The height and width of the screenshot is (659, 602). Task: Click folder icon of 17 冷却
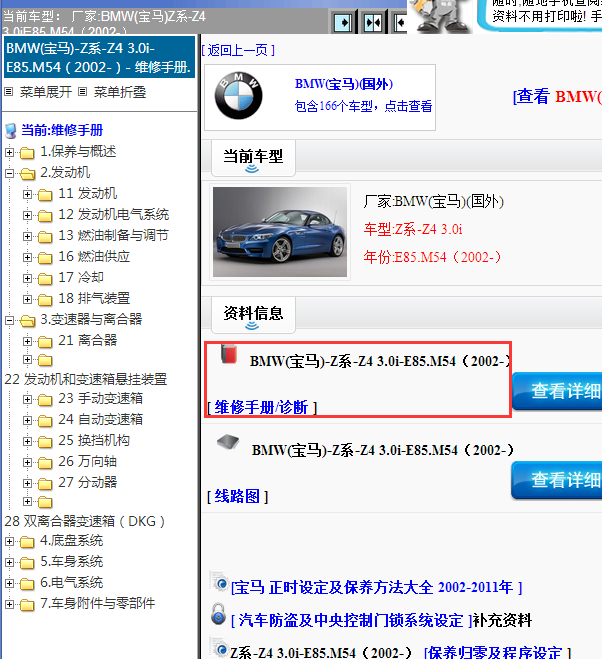pos(45,279)
